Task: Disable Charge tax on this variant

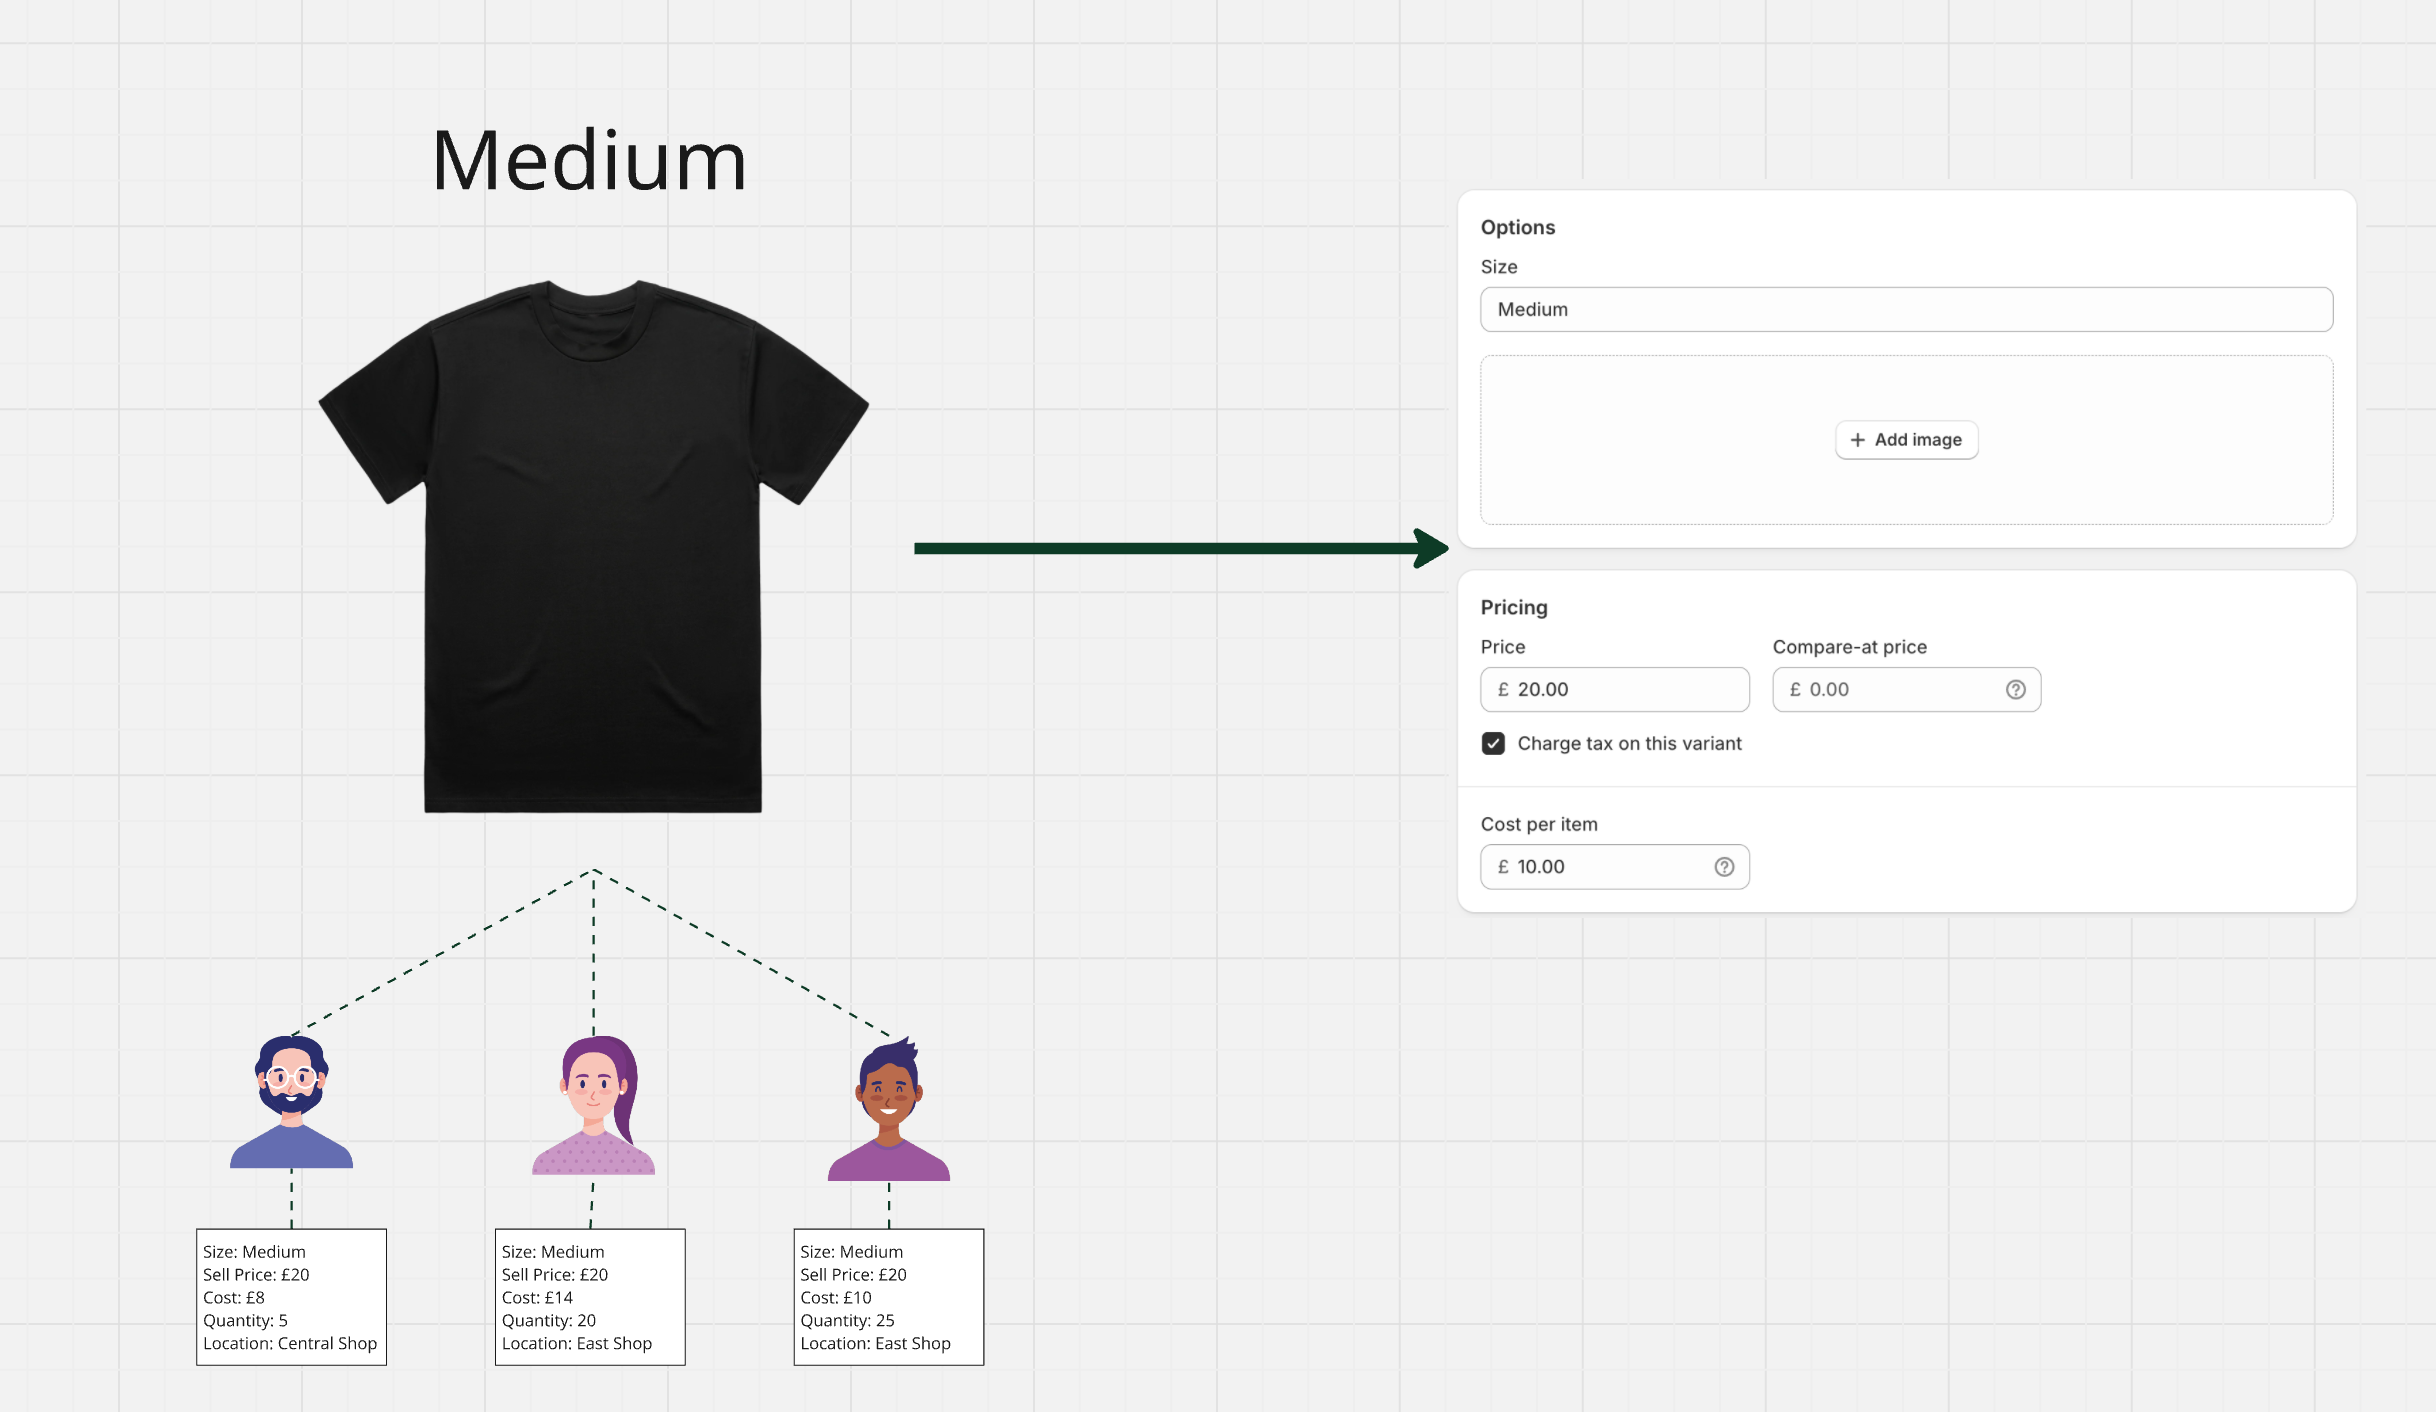Action: click(1493, 743)
